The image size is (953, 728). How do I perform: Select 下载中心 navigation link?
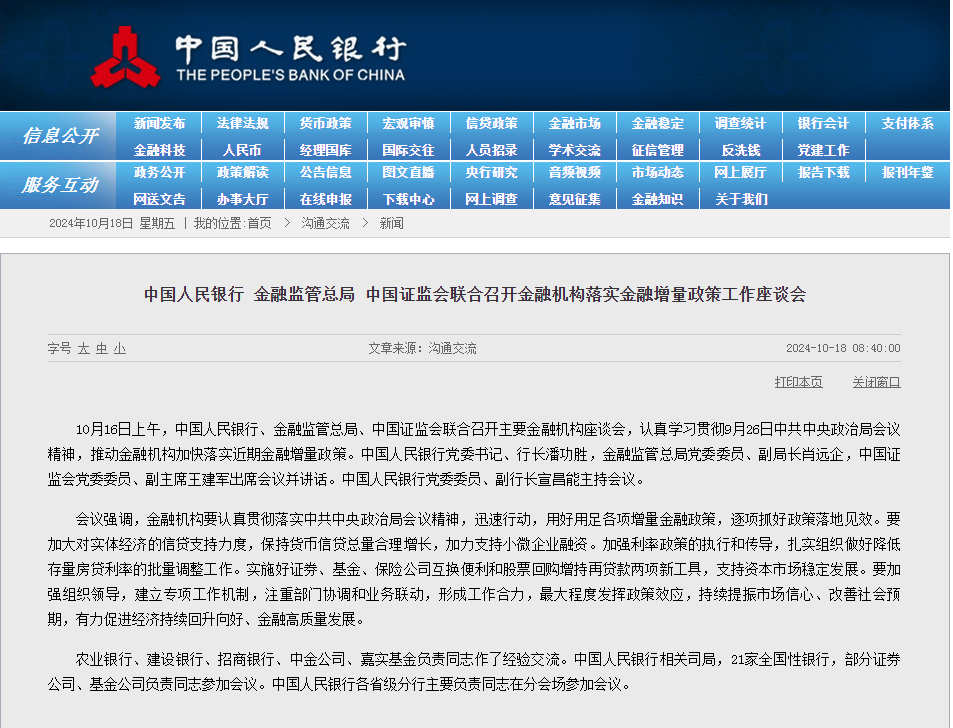click(408, 199)
